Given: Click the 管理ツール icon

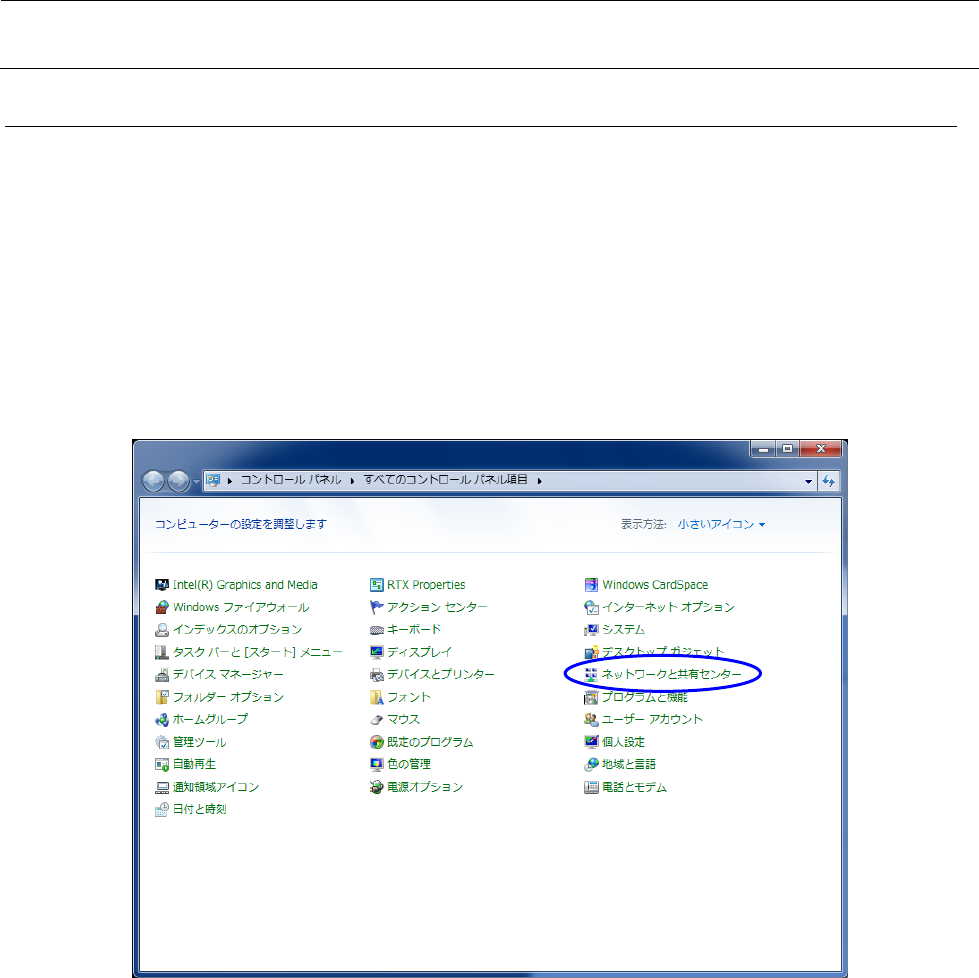Looking at the screenshot, I should 162,742.
